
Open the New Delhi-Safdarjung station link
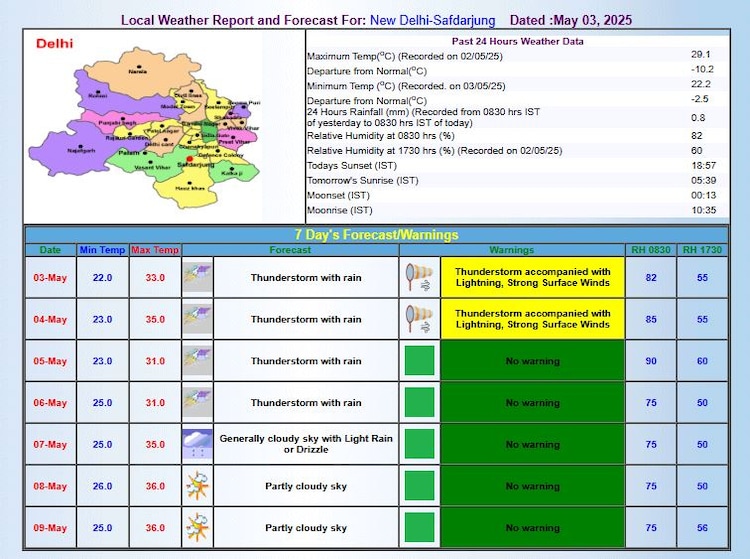tap(432, 20)
